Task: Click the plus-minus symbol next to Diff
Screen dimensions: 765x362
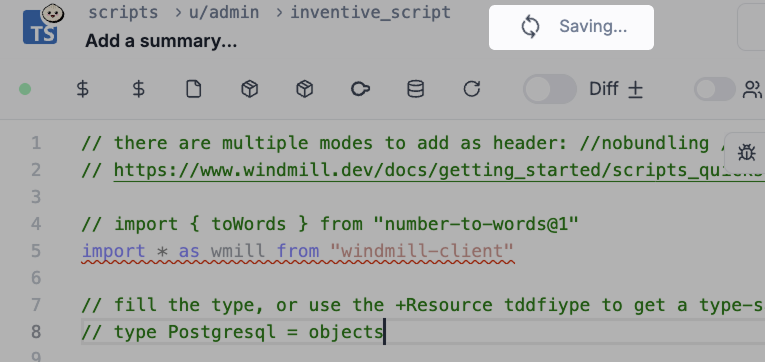Action: coord(635,90)
